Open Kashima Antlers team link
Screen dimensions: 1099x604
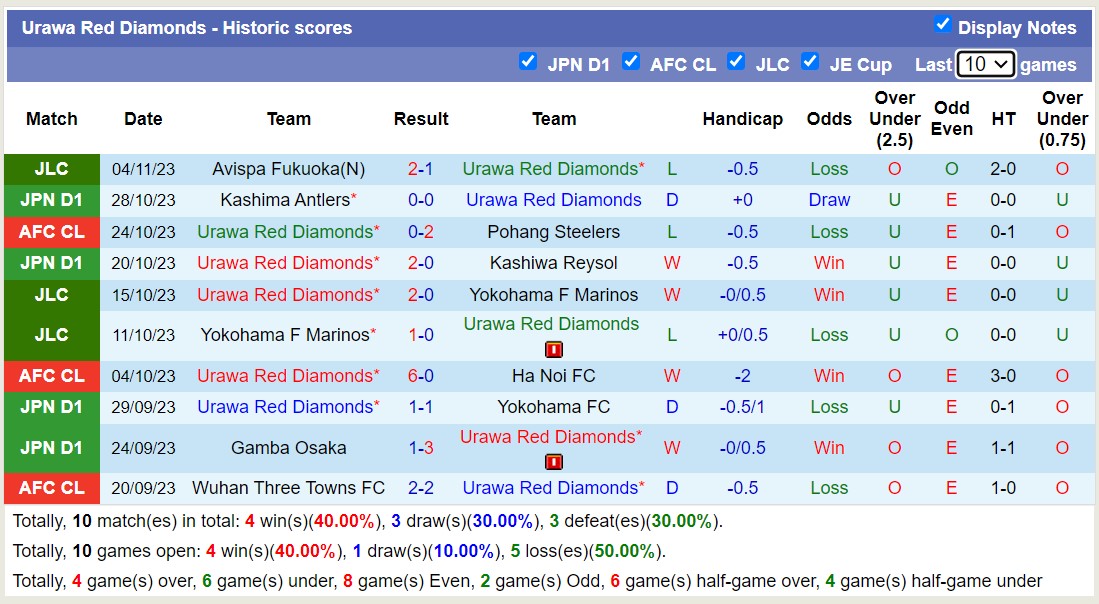(285, 200)
